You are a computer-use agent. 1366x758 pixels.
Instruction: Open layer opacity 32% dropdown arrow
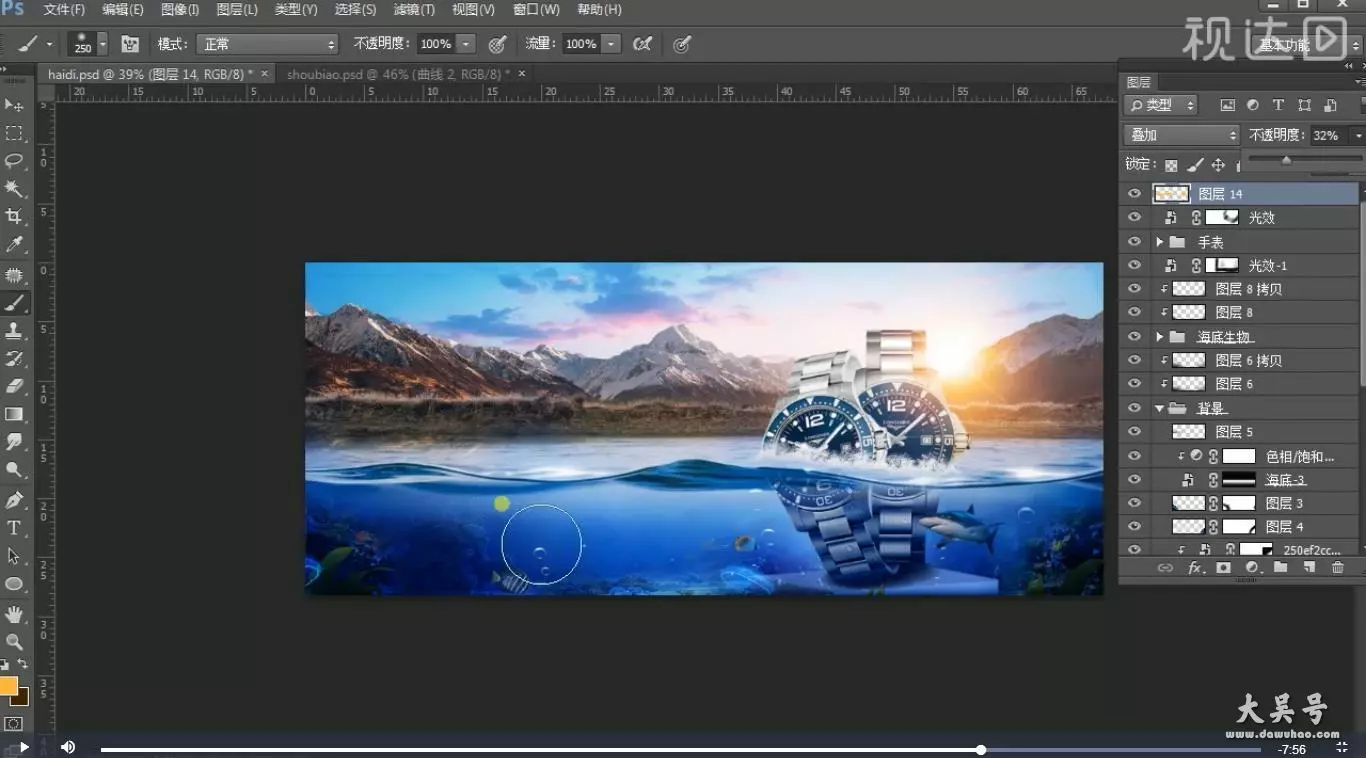point(1357,135)
